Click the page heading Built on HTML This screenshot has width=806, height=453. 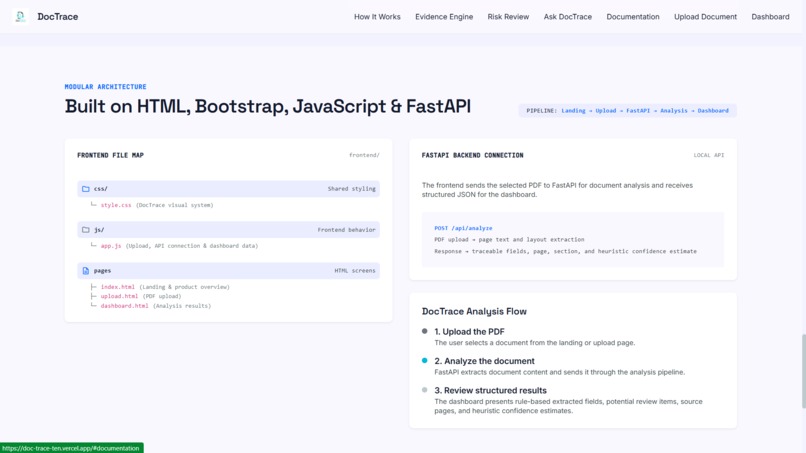click(x=268, y=106)
